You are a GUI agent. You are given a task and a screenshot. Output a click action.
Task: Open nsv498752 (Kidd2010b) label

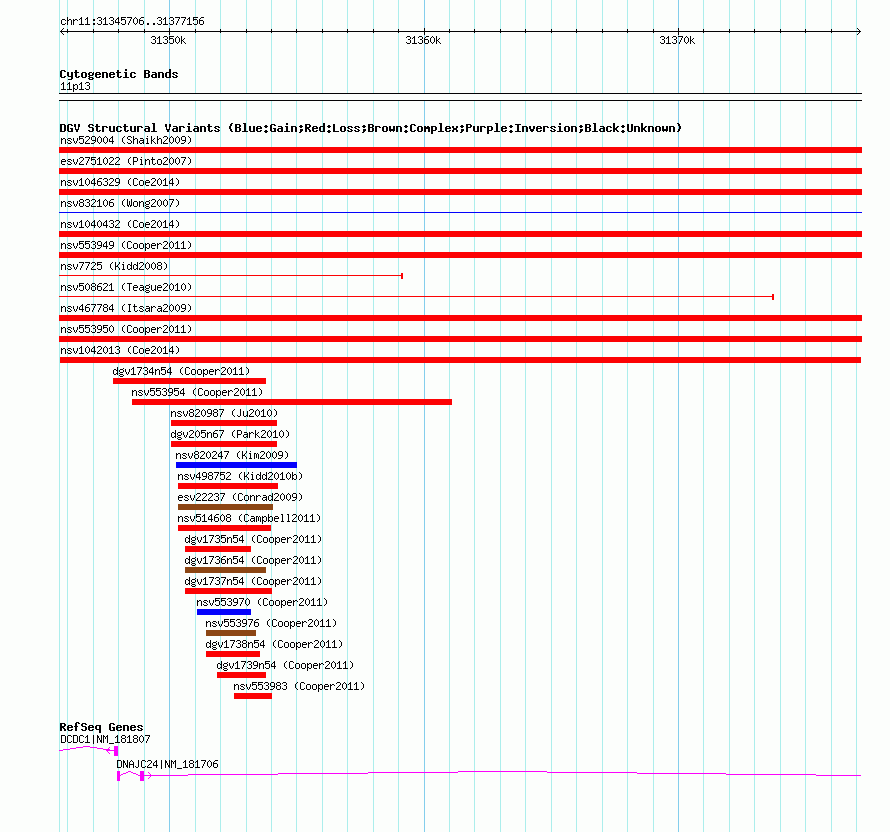coord(240,476)
